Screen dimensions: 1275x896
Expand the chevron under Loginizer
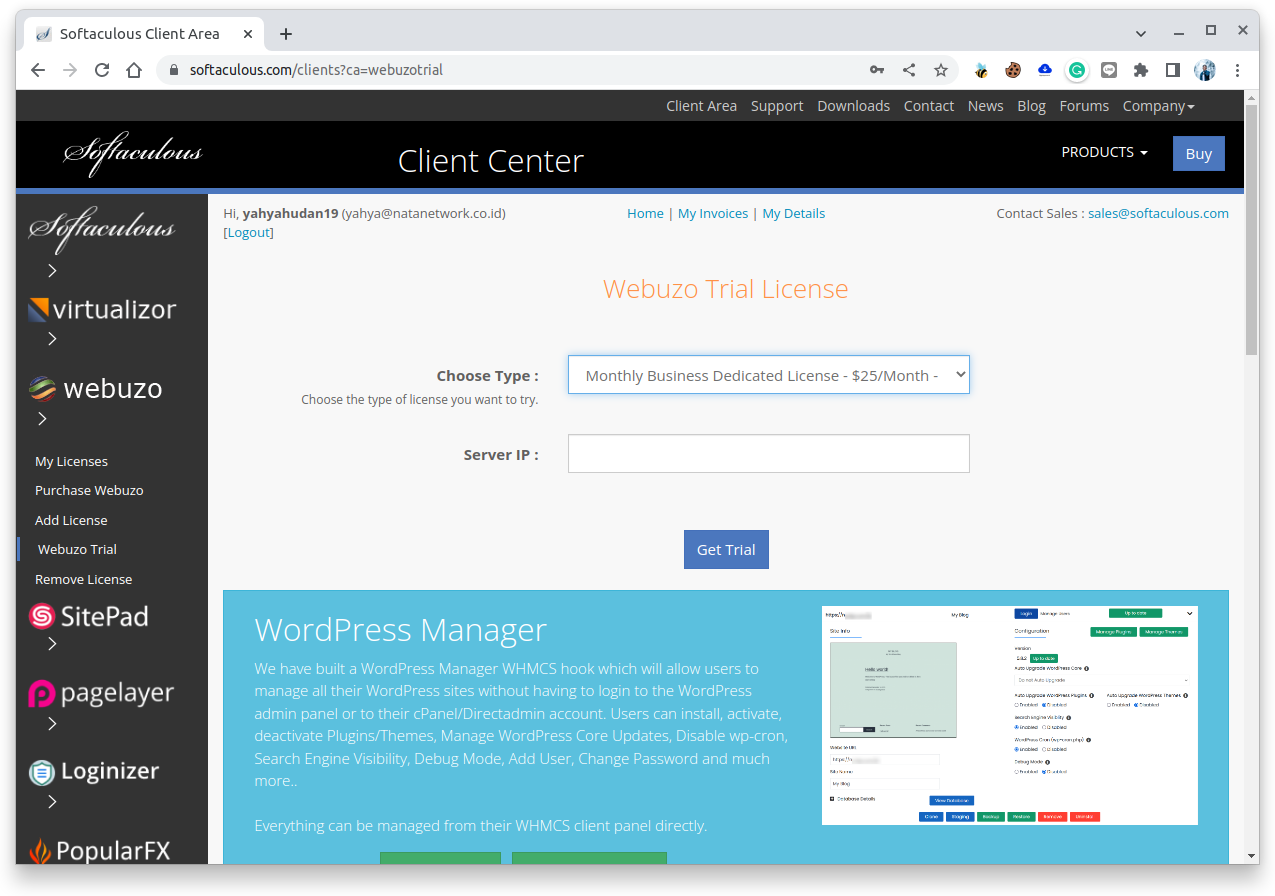(x=52, y=801)
